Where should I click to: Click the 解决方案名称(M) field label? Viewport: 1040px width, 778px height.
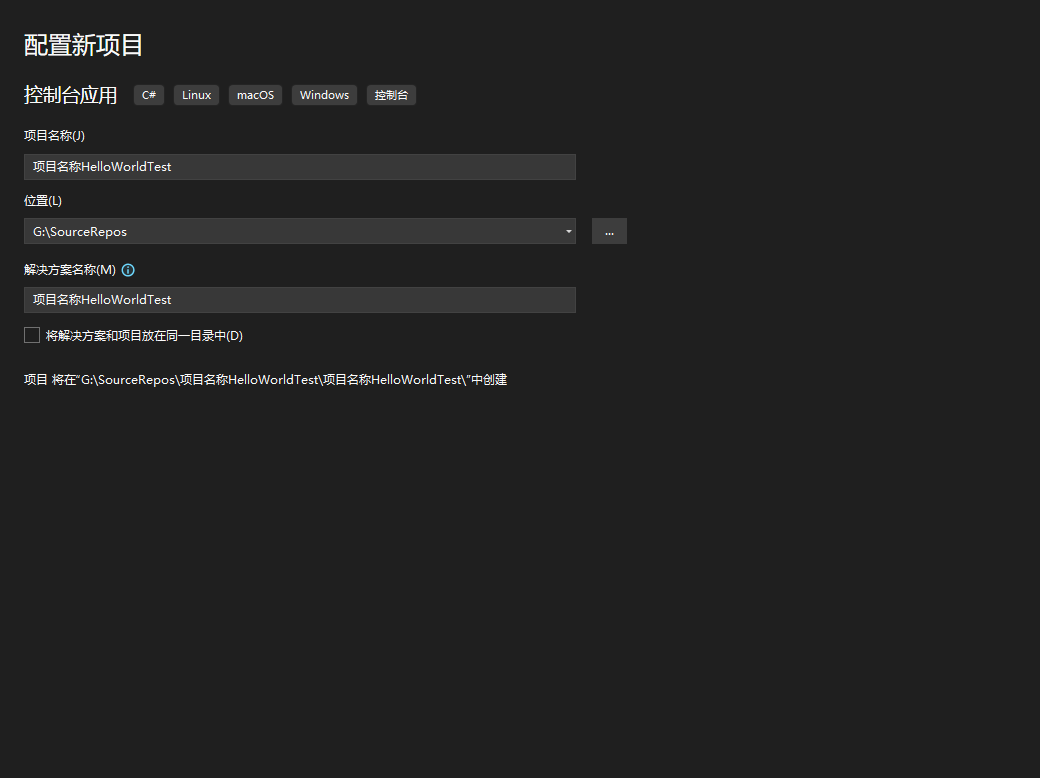pos(70,270)
